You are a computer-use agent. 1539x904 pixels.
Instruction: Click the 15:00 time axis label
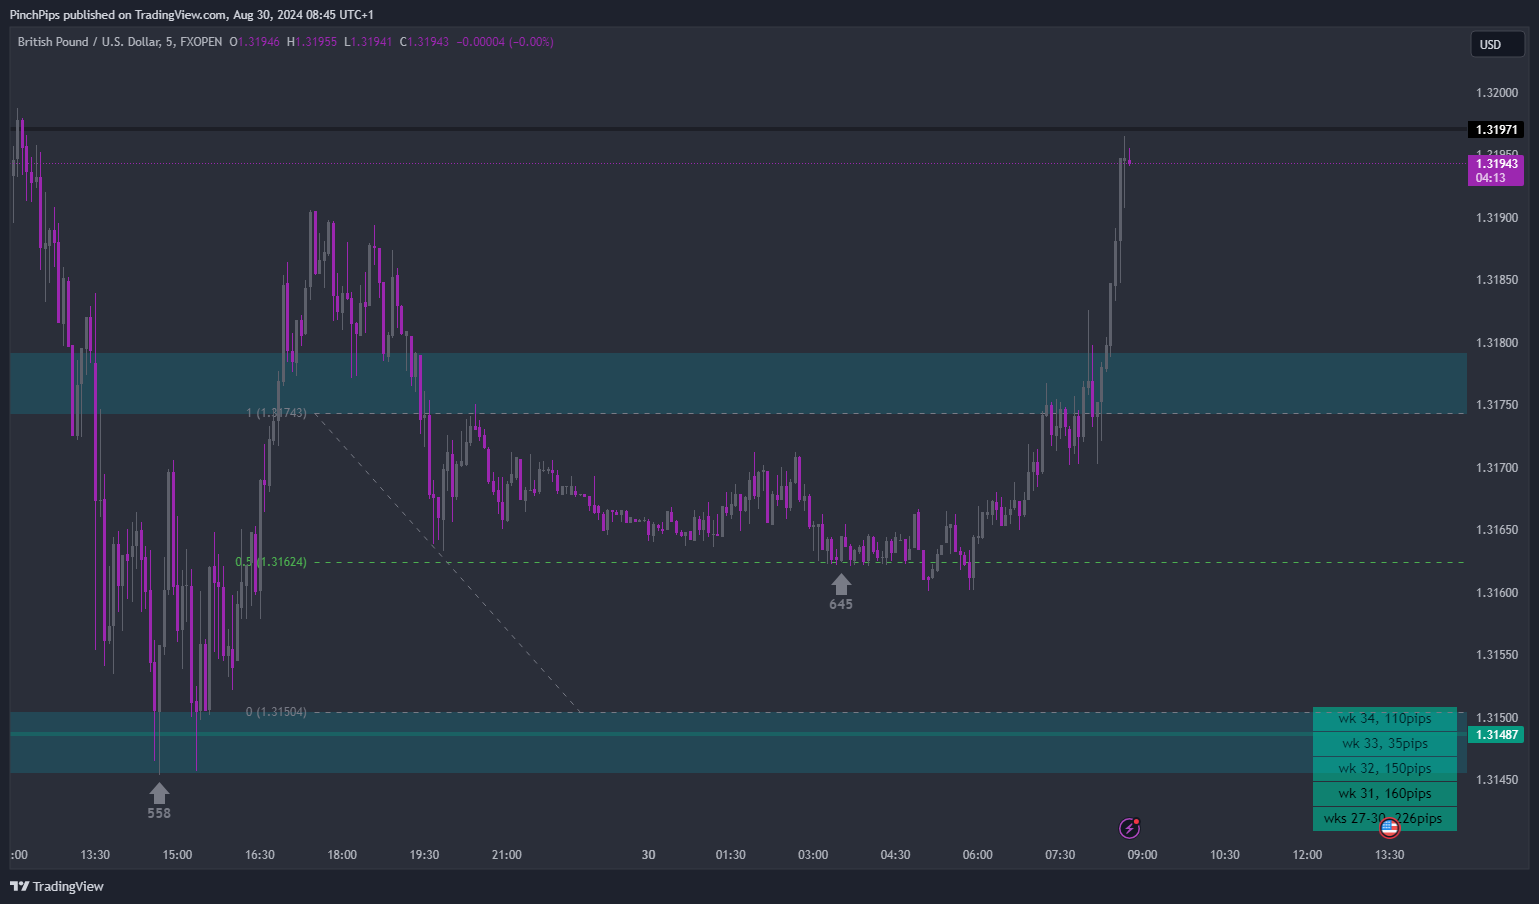click(x=177, y=855)
